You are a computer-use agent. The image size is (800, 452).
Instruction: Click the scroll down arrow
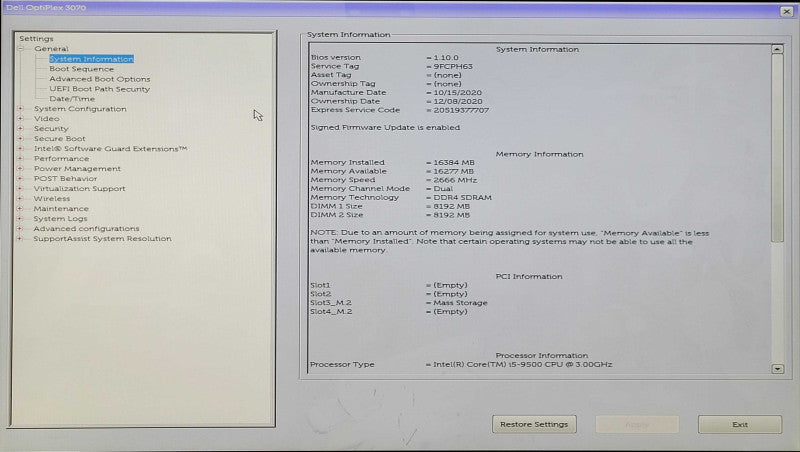coord(777,368)
